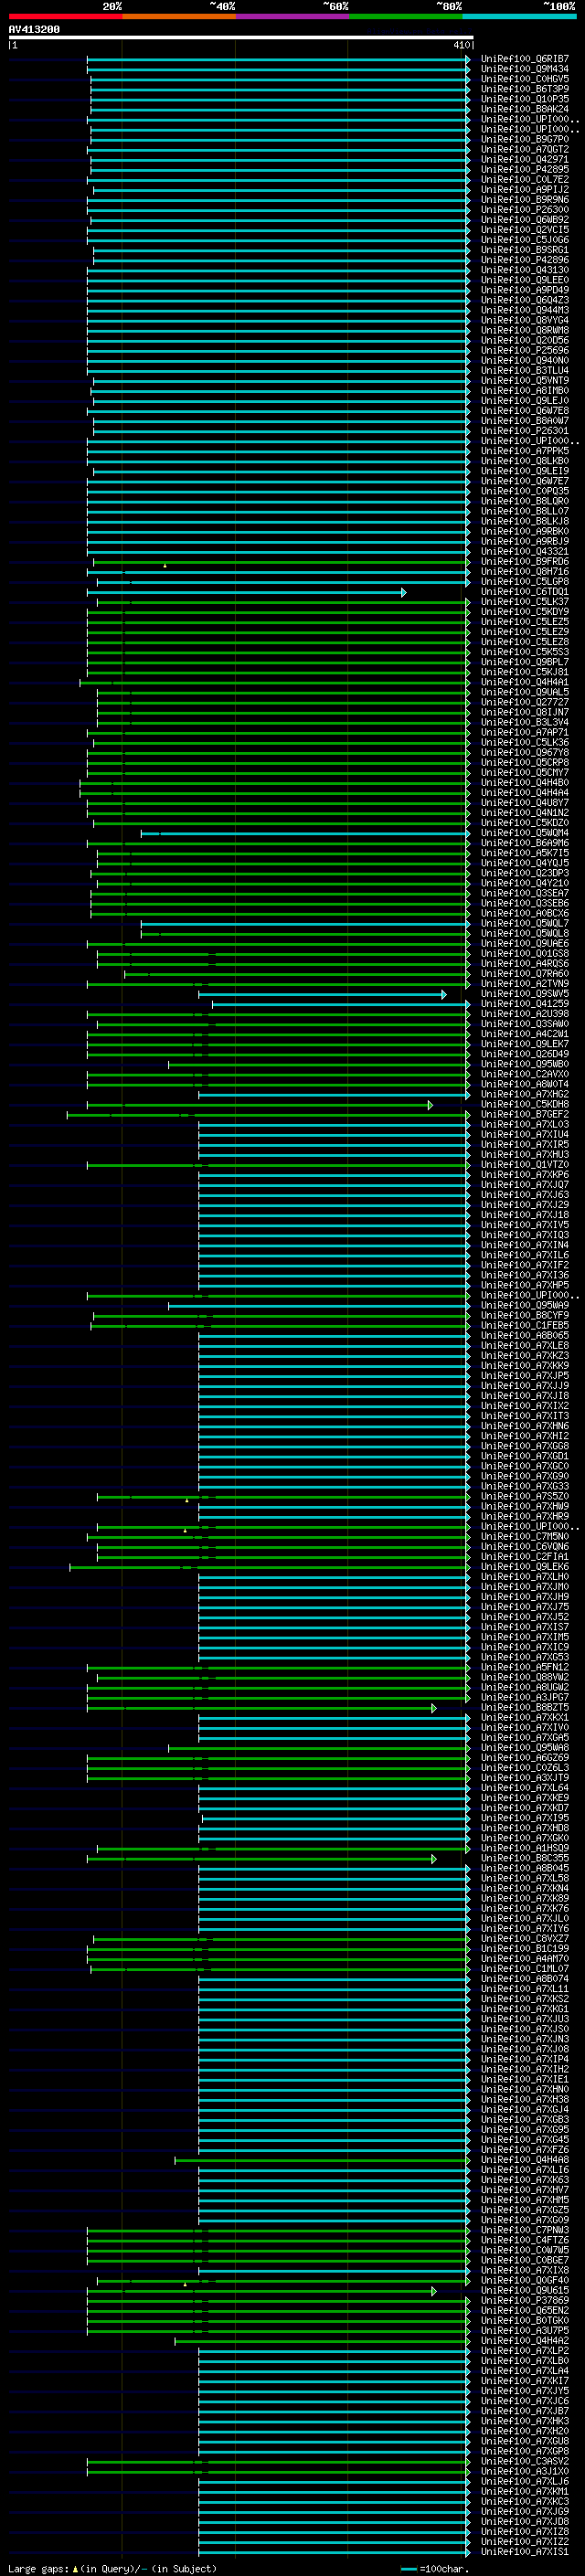
Task: Click hit label UniRef100_Q41259
Action: (525, 1004)
